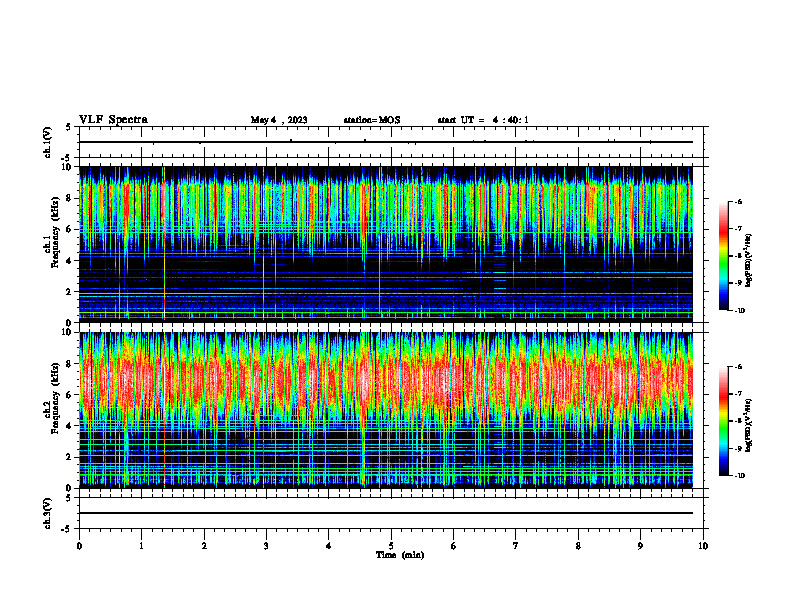Screen dimensions: 792x612
Task: Click the "3" tick on the time axis
Action: tap(266, 546)
